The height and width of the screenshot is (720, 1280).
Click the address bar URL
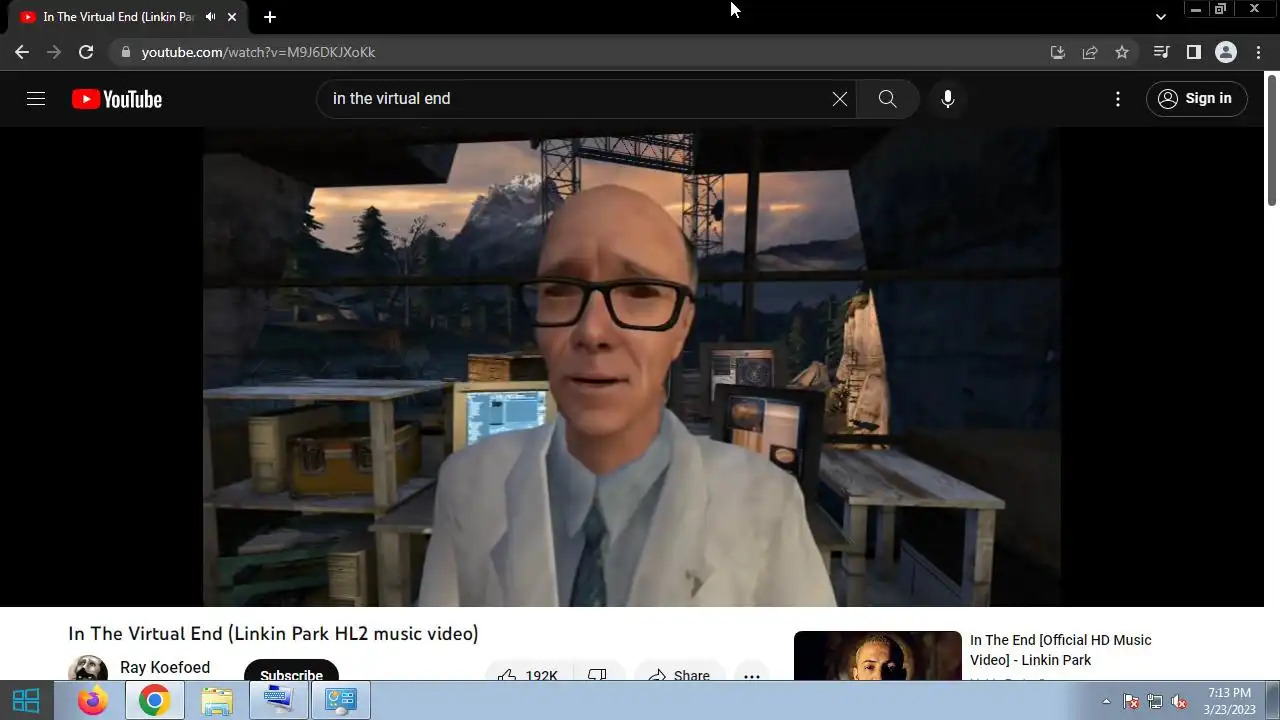coord(258,52)
